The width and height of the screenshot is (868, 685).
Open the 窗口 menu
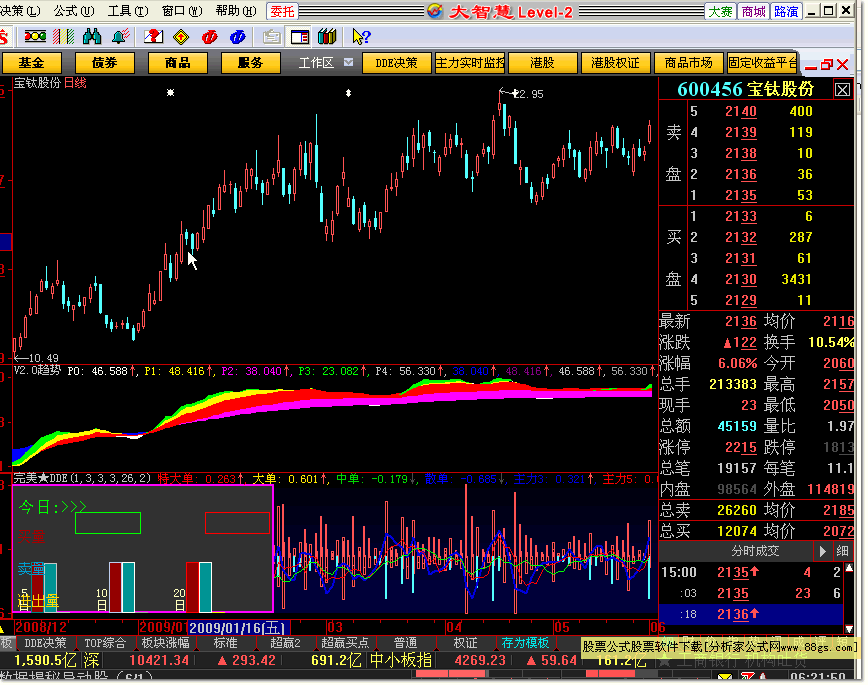[x=182, y=11]
